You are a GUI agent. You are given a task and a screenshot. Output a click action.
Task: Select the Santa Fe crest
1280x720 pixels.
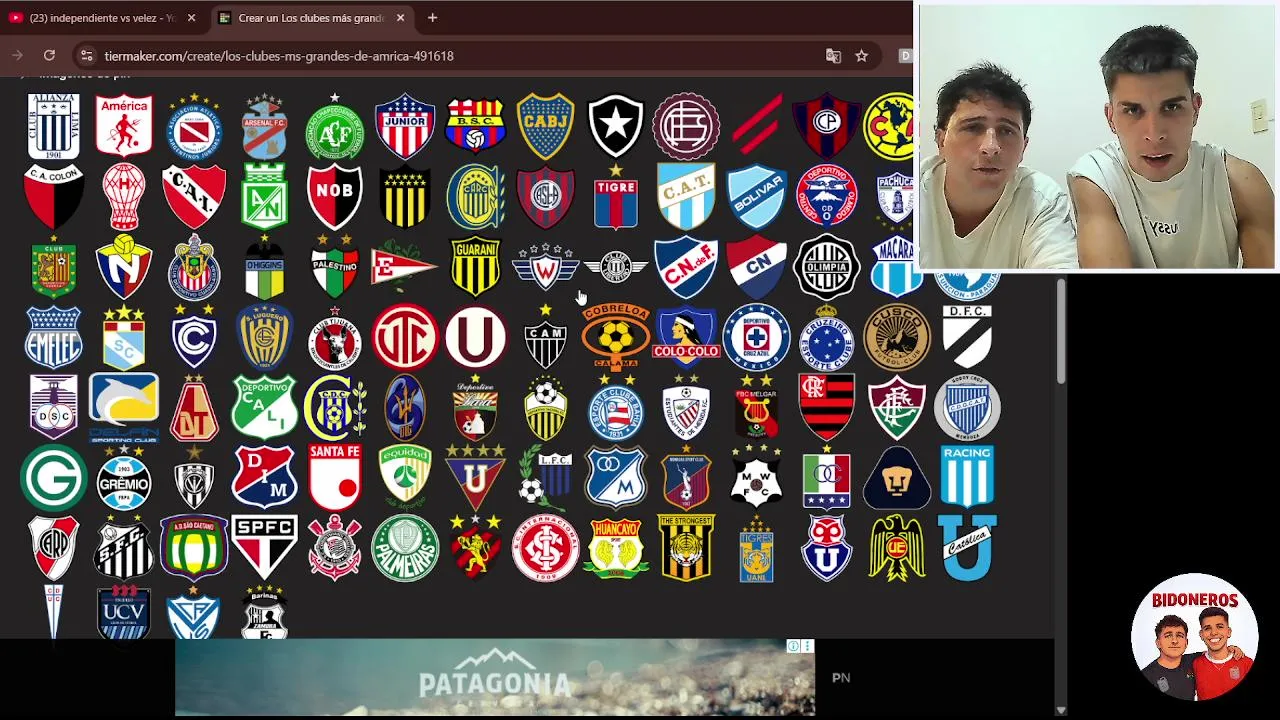click(335, 478)
